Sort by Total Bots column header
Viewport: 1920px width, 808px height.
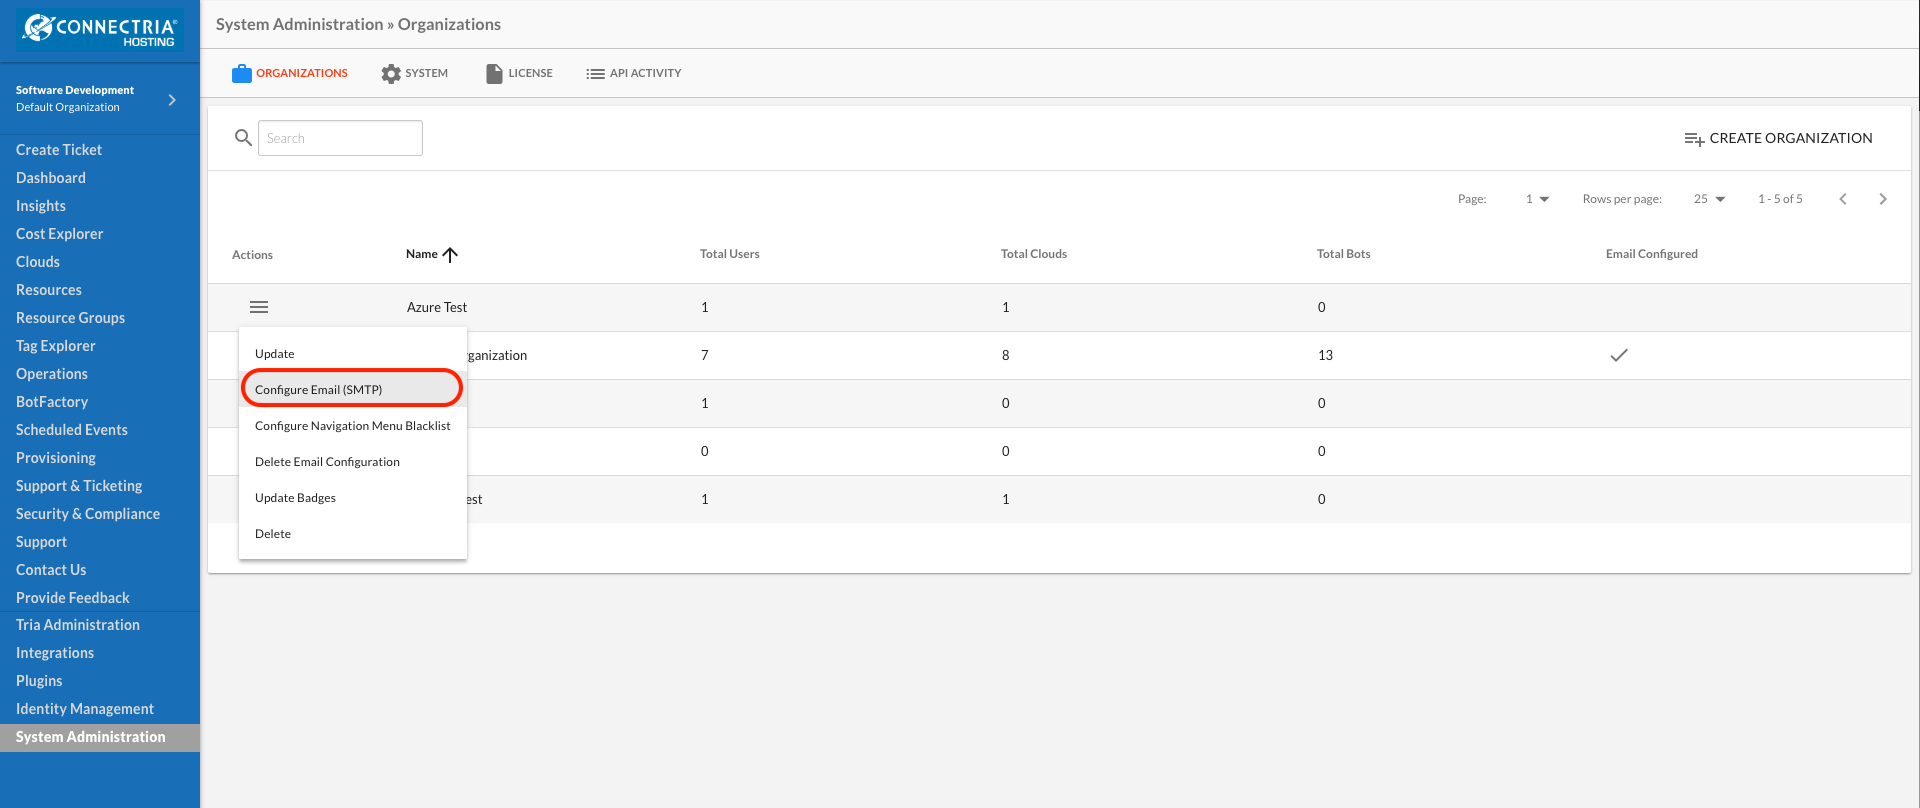click(x=1344, y=254)
